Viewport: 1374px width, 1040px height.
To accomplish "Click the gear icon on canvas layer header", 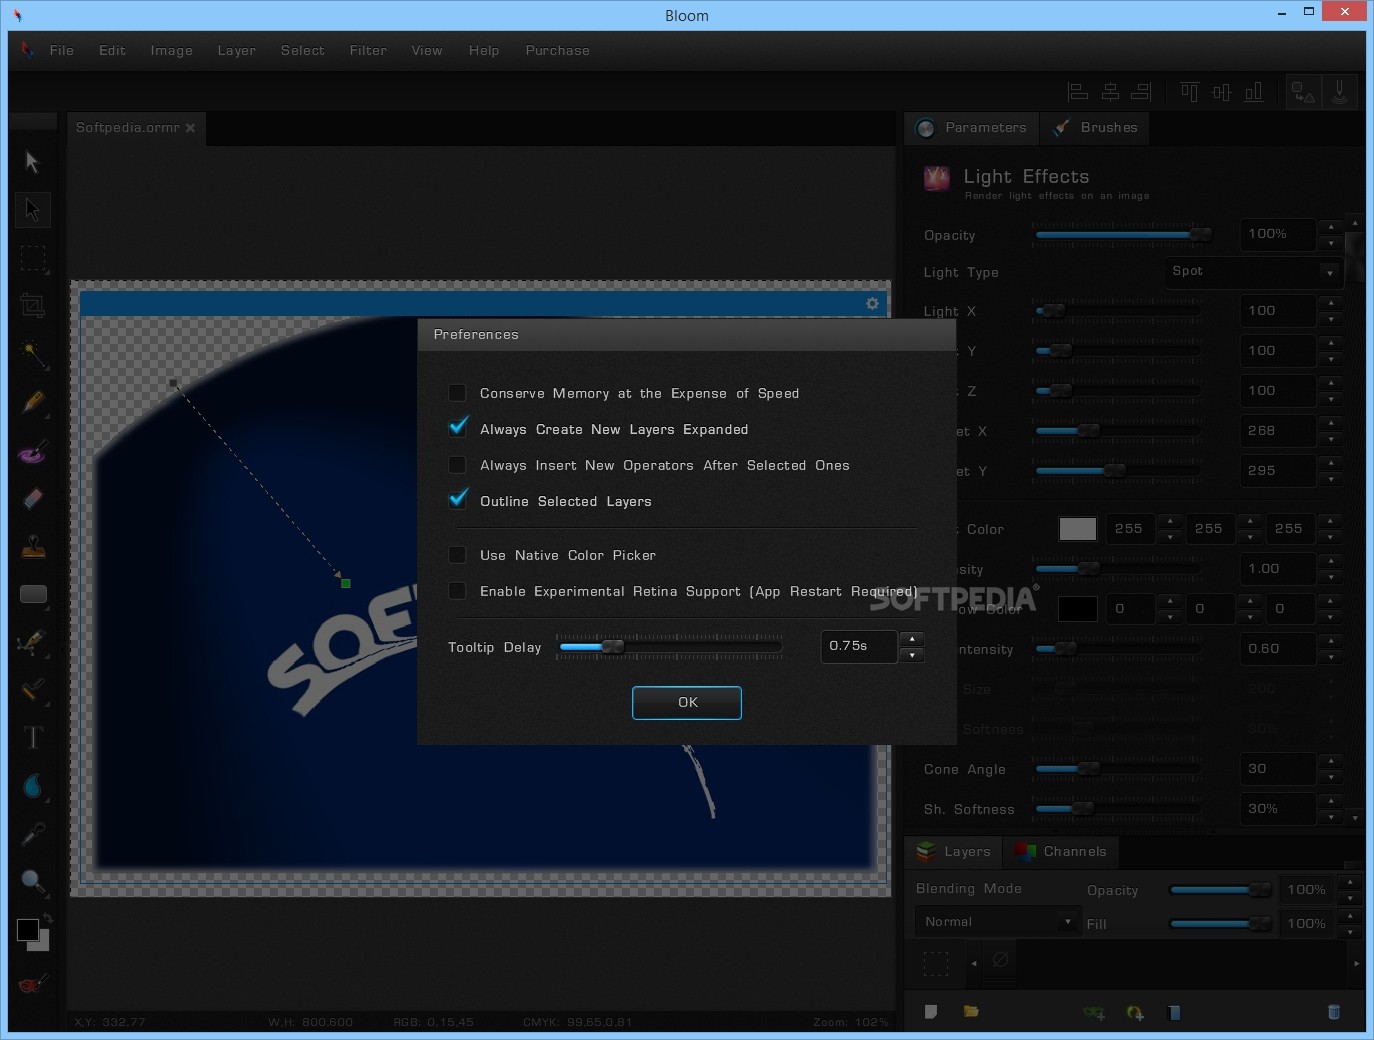I will pyautogui.click(x=872, y=303).
